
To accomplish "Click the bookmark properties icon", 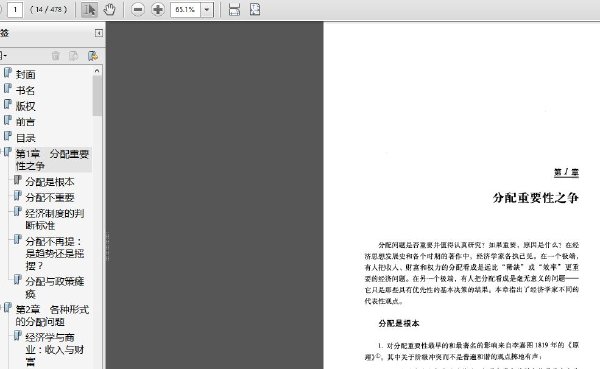I will [93, 56].
